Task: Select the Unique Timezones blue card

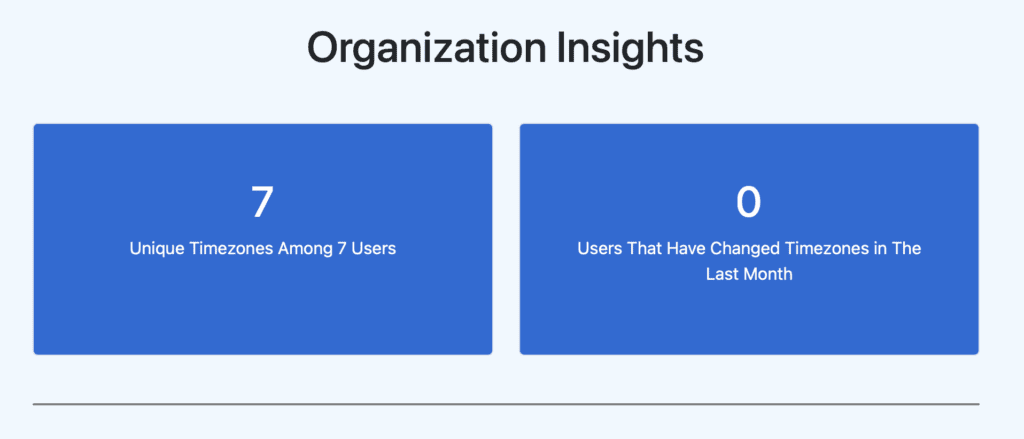Action: tap(263, 310)
